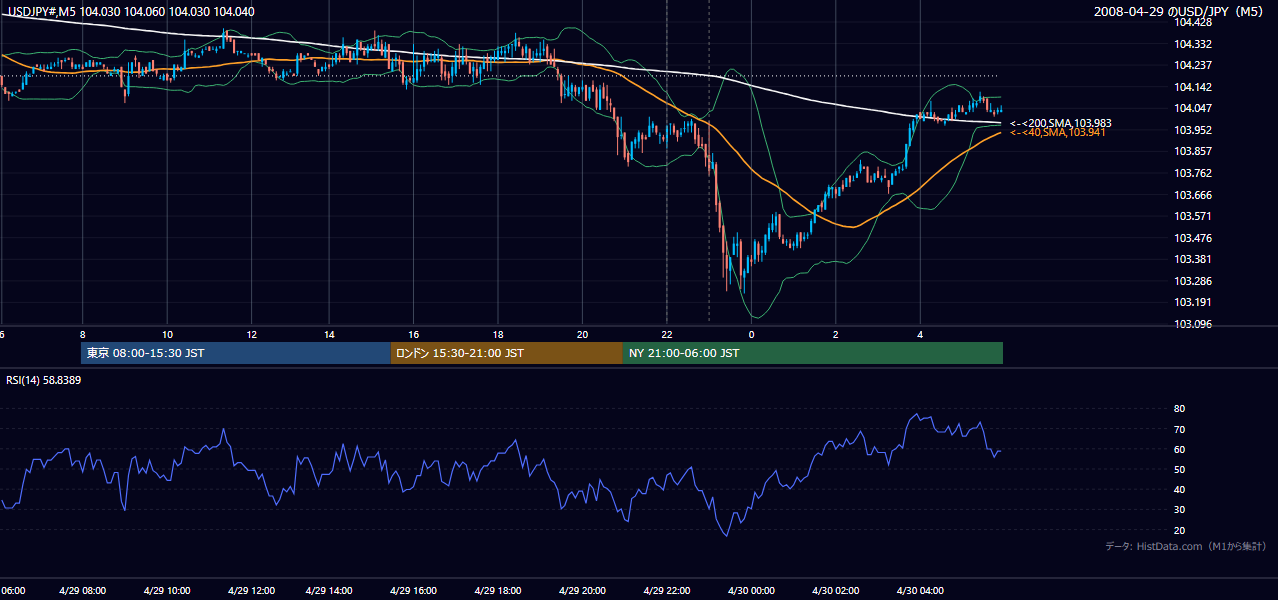Click RSI scale value 40
1278x600 pixels.
click(1180, 489)
